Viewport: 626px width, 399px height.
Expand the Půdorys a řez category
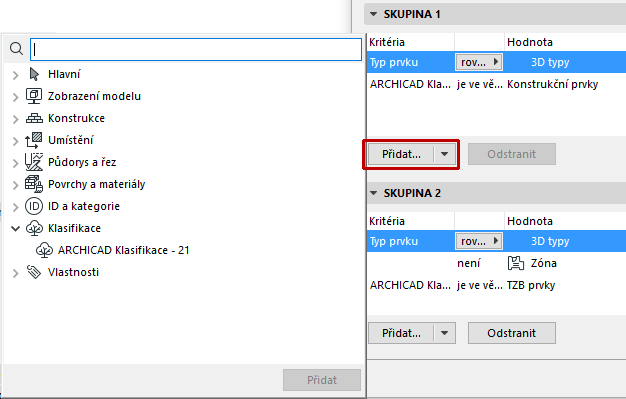coord(16,163)
